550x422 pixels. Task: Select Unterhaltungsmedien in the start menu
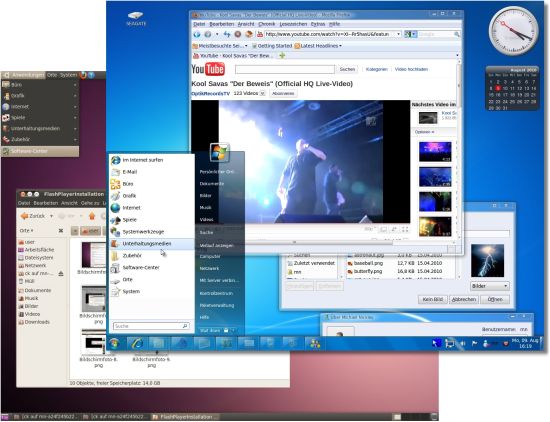152,243
